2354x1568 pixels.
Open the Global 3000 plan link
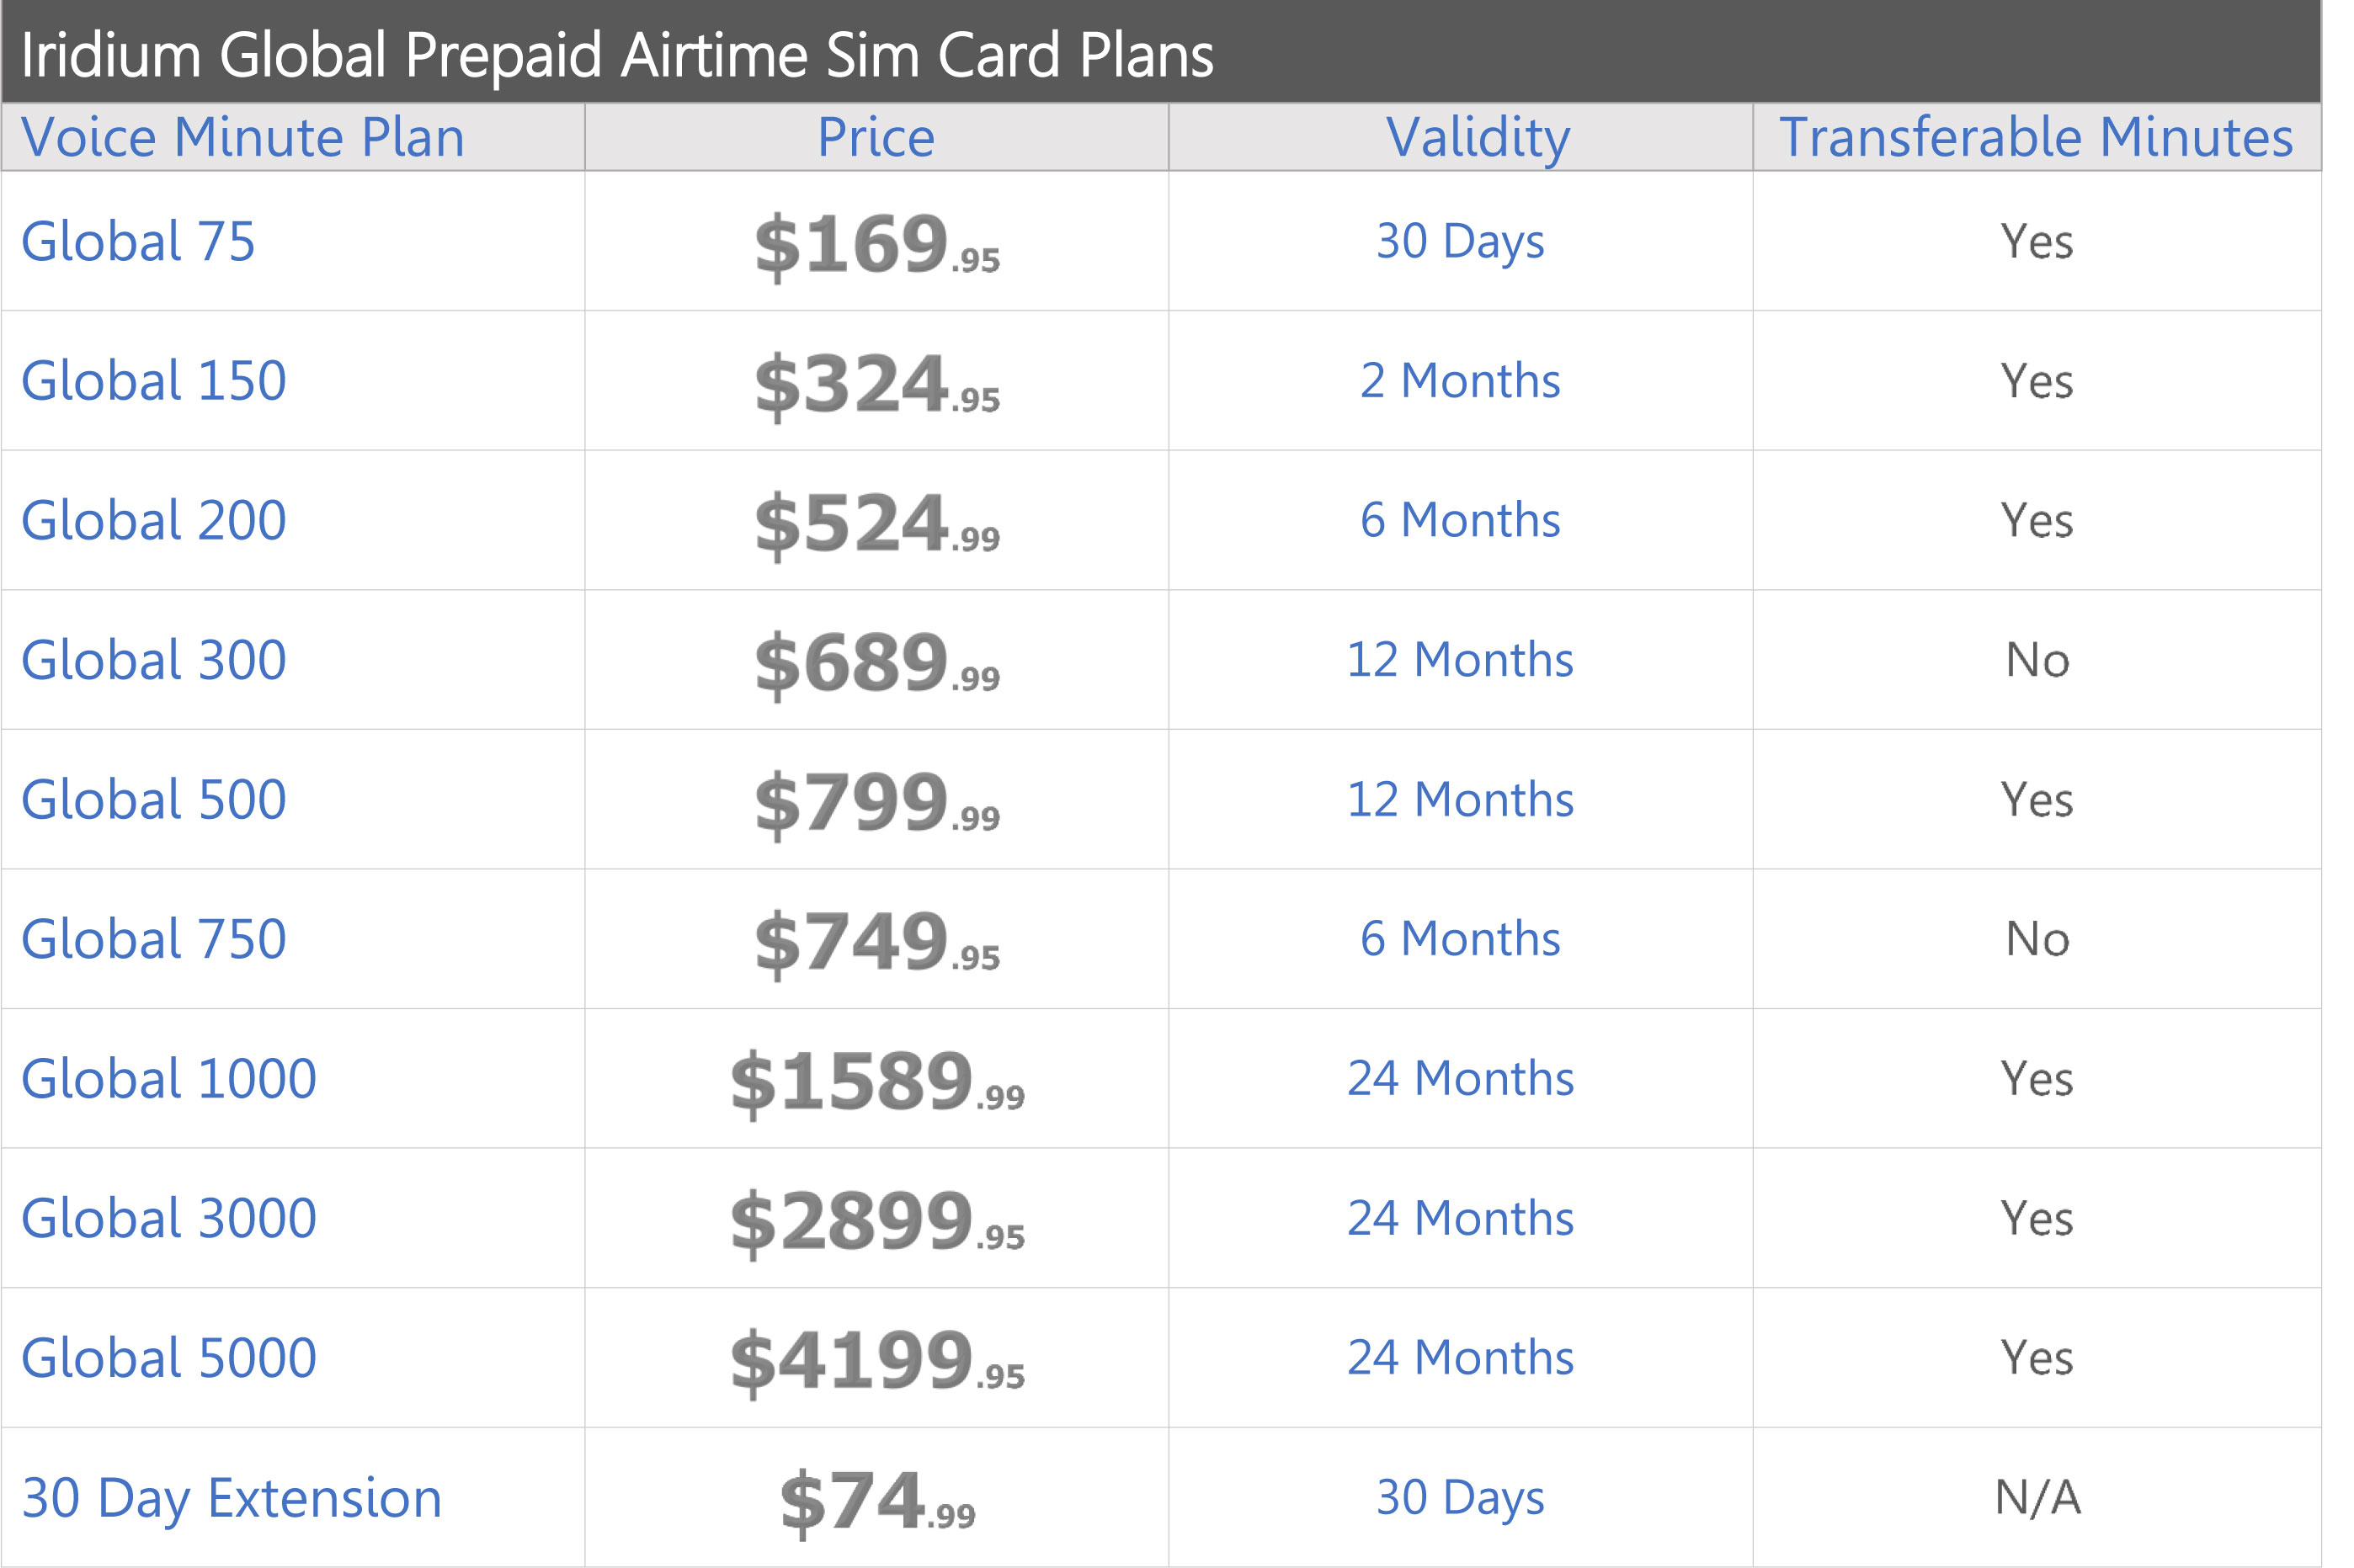coord(169,1218)
